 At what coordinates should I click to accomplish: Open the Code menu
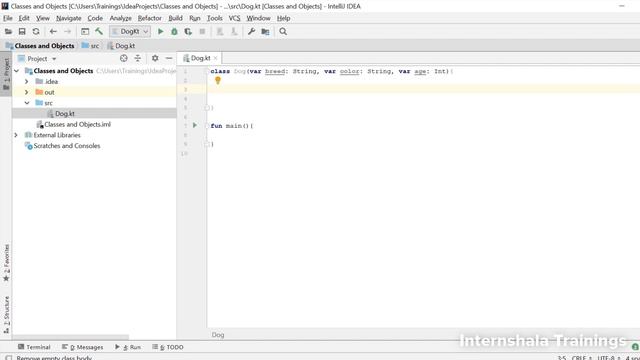coord(95,18)
